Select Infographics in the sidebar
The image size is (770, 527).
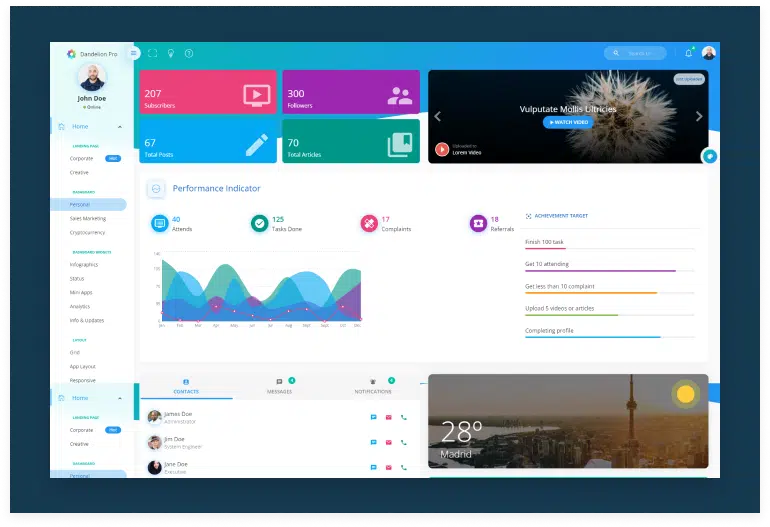click(84, 265)
